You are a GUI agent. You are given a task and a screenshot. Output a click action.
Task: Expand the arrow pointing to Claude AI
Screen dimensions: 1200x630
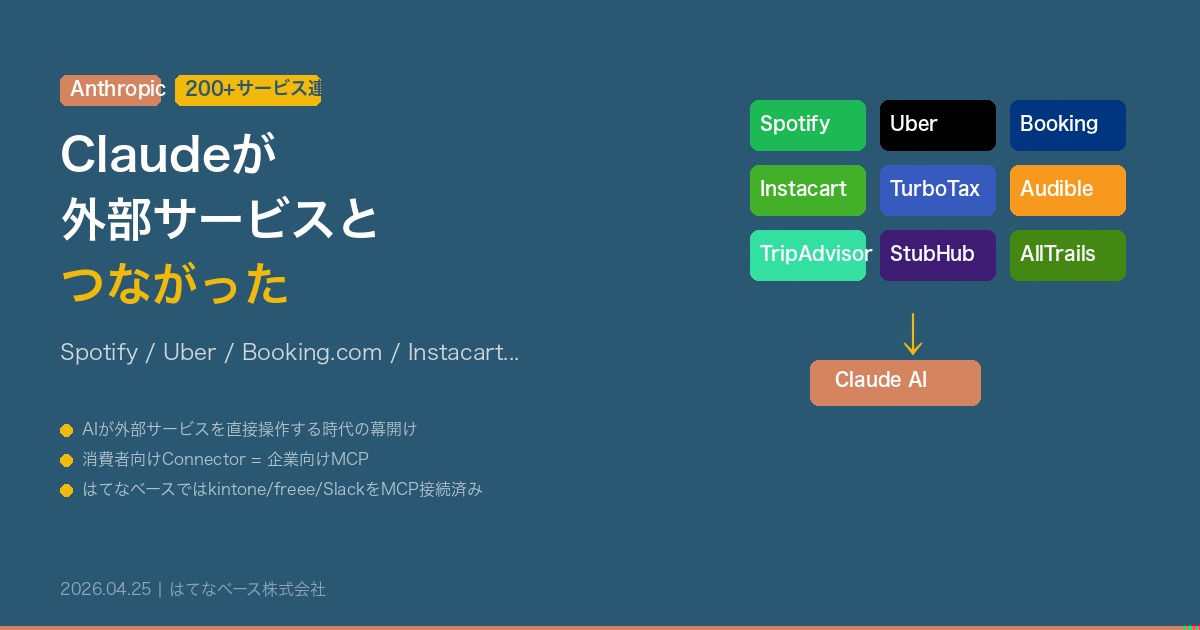913,333
